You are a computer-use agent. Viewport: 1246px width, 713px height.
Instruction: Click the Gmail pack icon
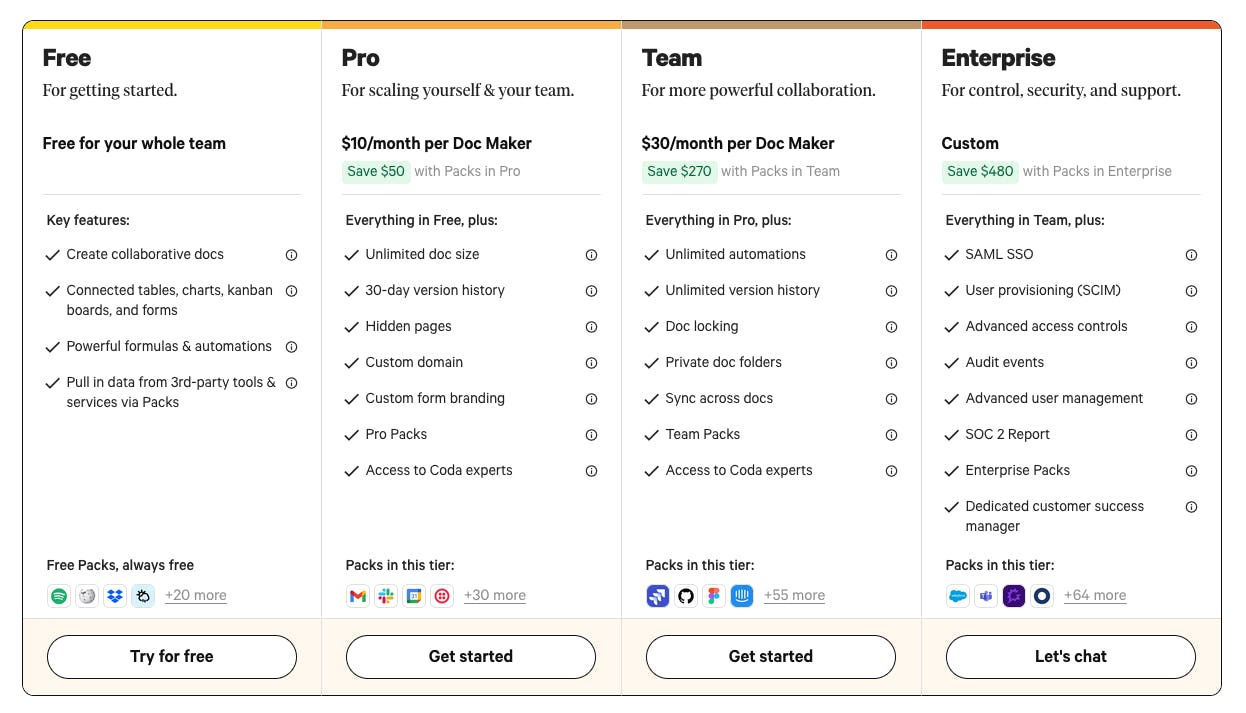point(358,596)
